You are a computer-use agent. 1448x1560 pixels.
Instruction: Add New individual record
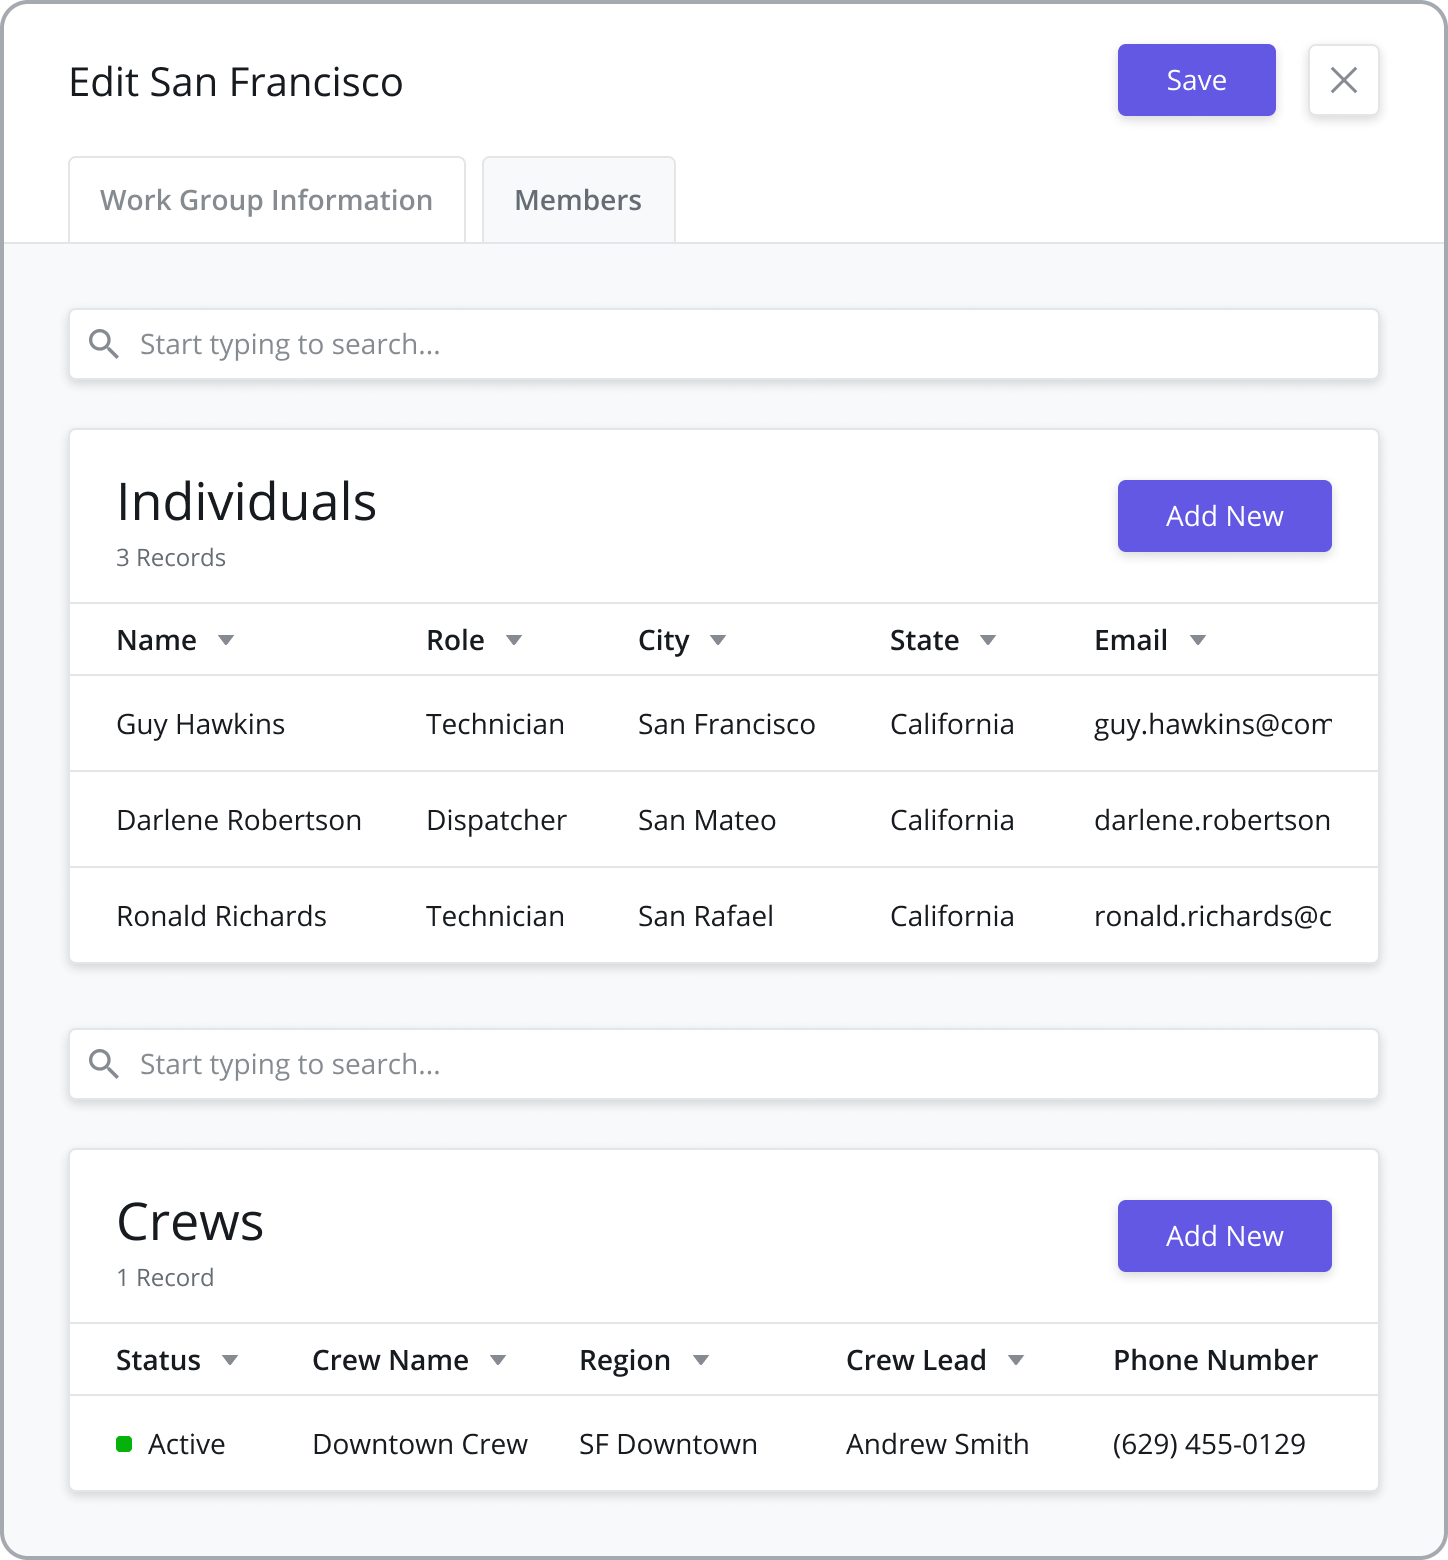coord(1225,516)
